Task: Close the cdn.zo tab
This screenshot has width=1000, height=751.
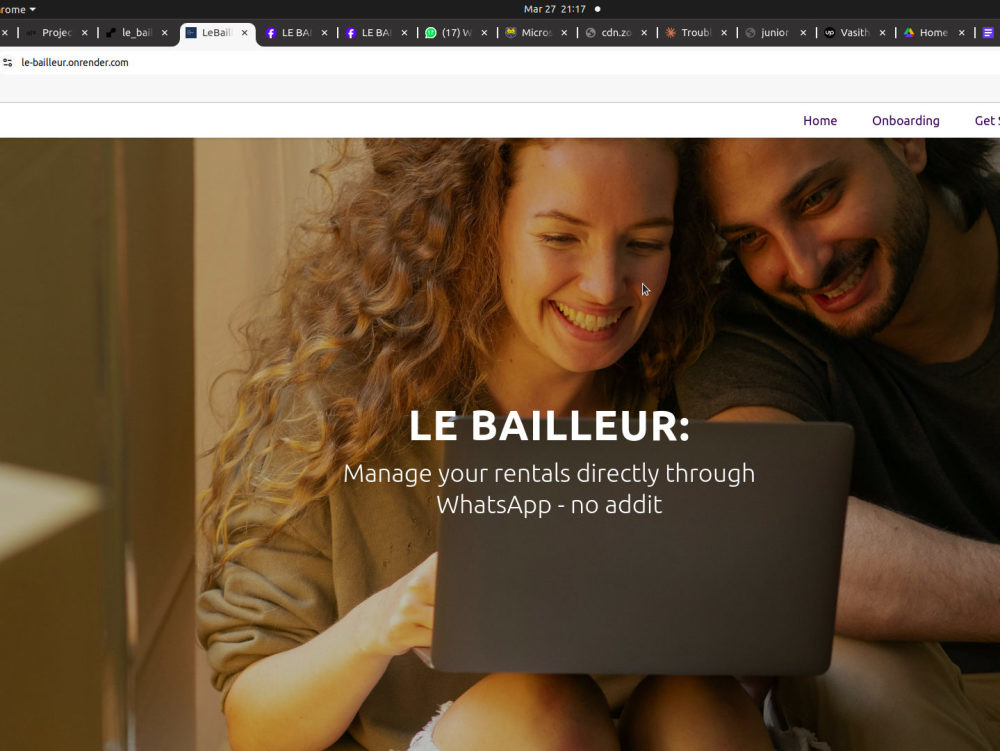Action: pos(644,33)
